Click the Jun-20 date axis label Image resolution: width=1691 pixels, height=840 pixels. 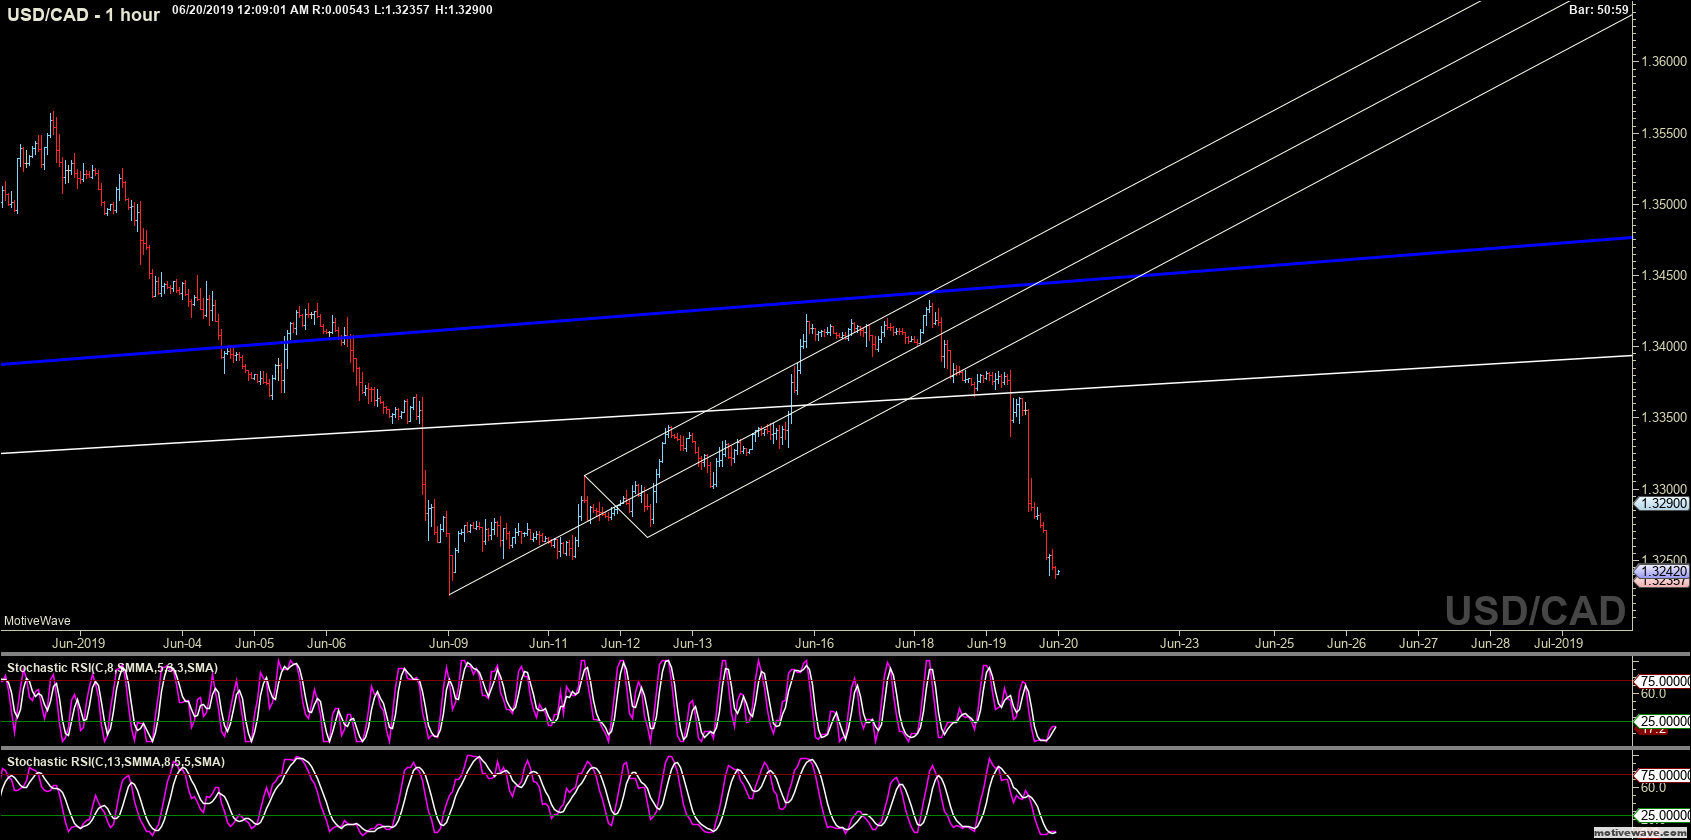coord(1058,643)
